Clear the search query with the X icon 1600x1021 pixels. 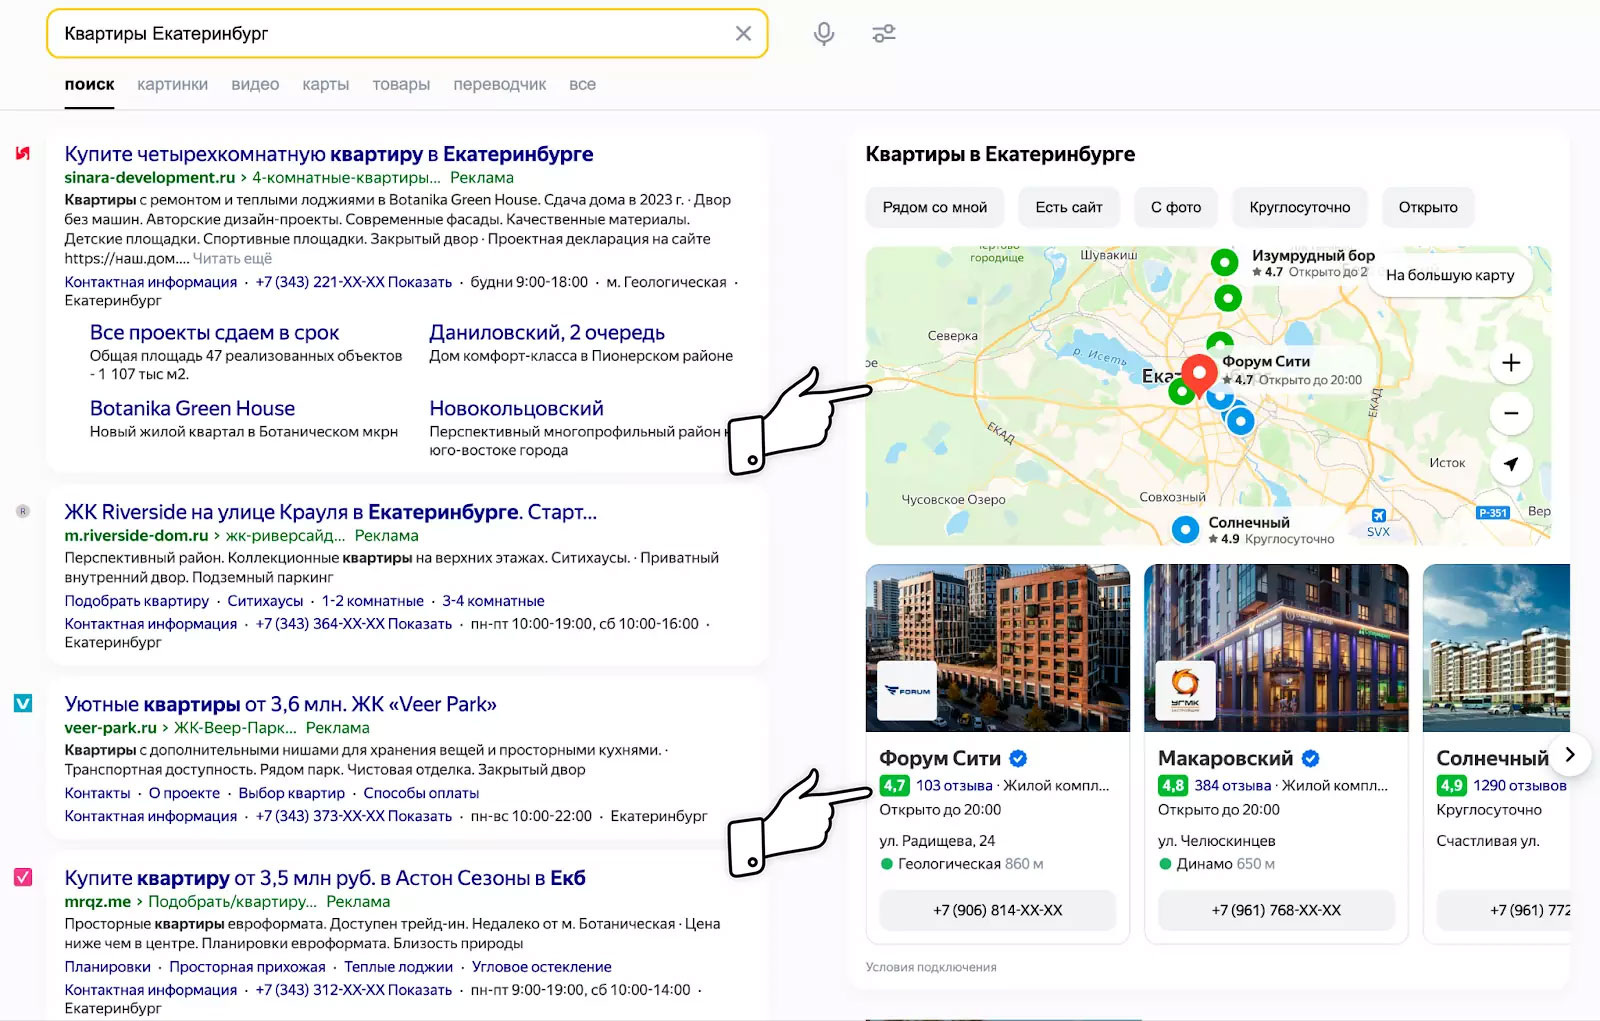[743, 34]
